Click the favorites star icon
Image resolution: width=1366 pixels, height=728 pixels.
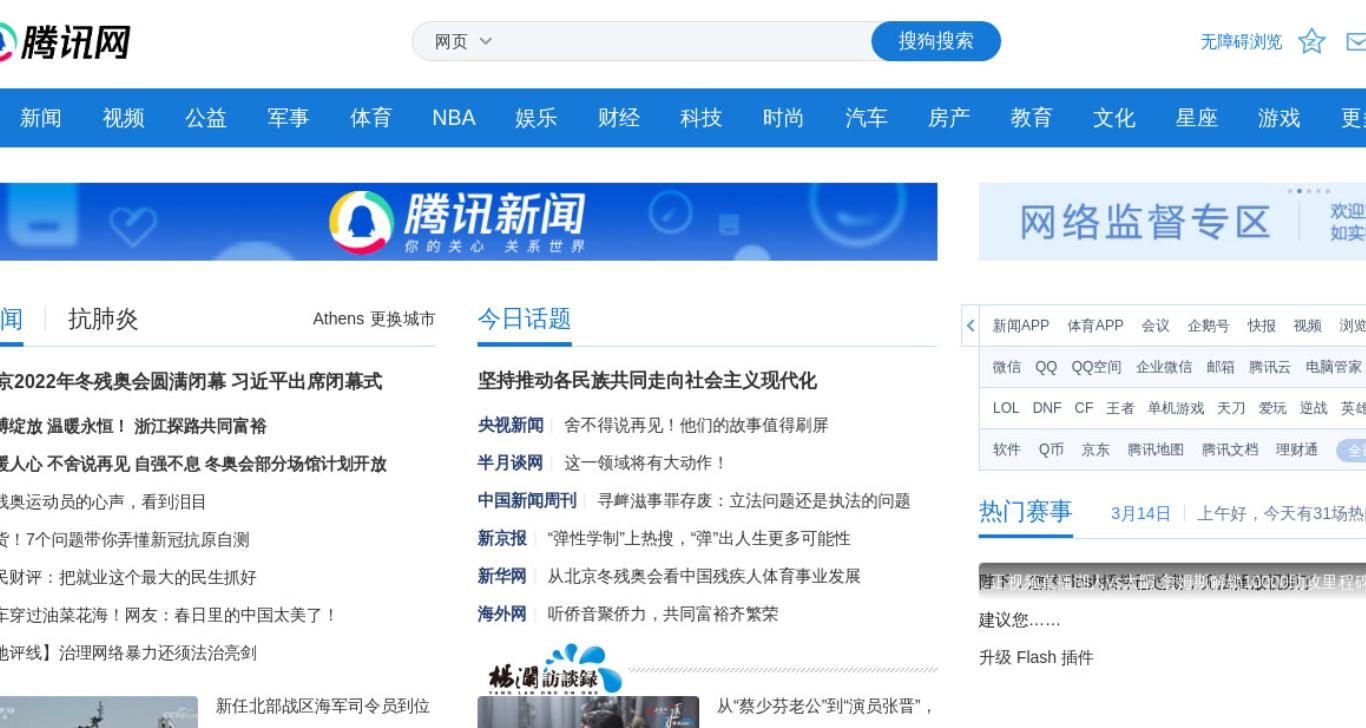coord(1311,42)
